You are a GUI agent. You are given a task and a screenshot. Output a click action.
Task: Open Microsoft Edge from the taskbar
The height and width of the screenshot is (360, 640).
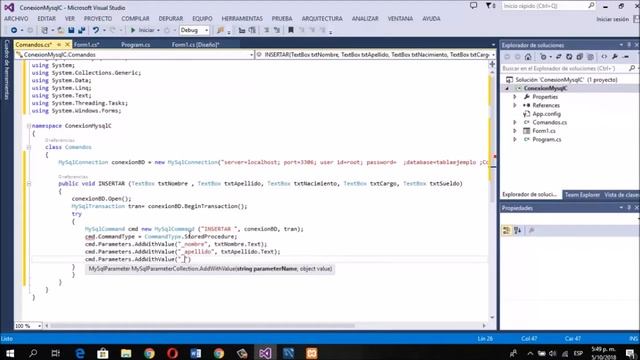80,353
